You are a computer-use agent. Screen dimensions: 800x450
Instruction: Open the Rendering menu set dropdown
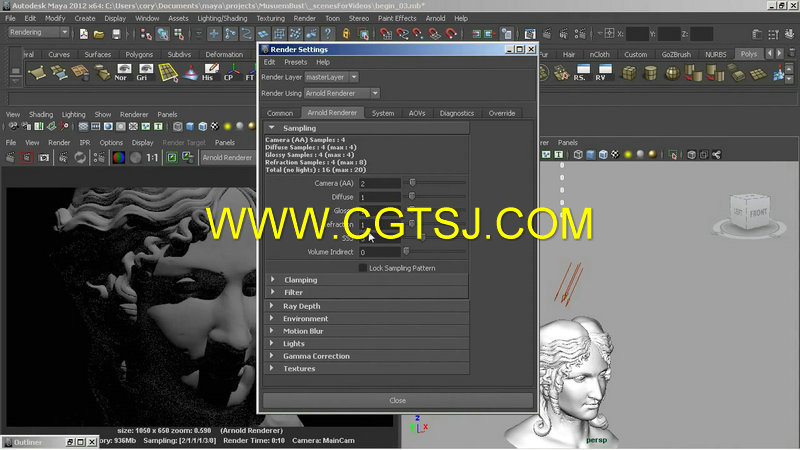tap(38, 32)
